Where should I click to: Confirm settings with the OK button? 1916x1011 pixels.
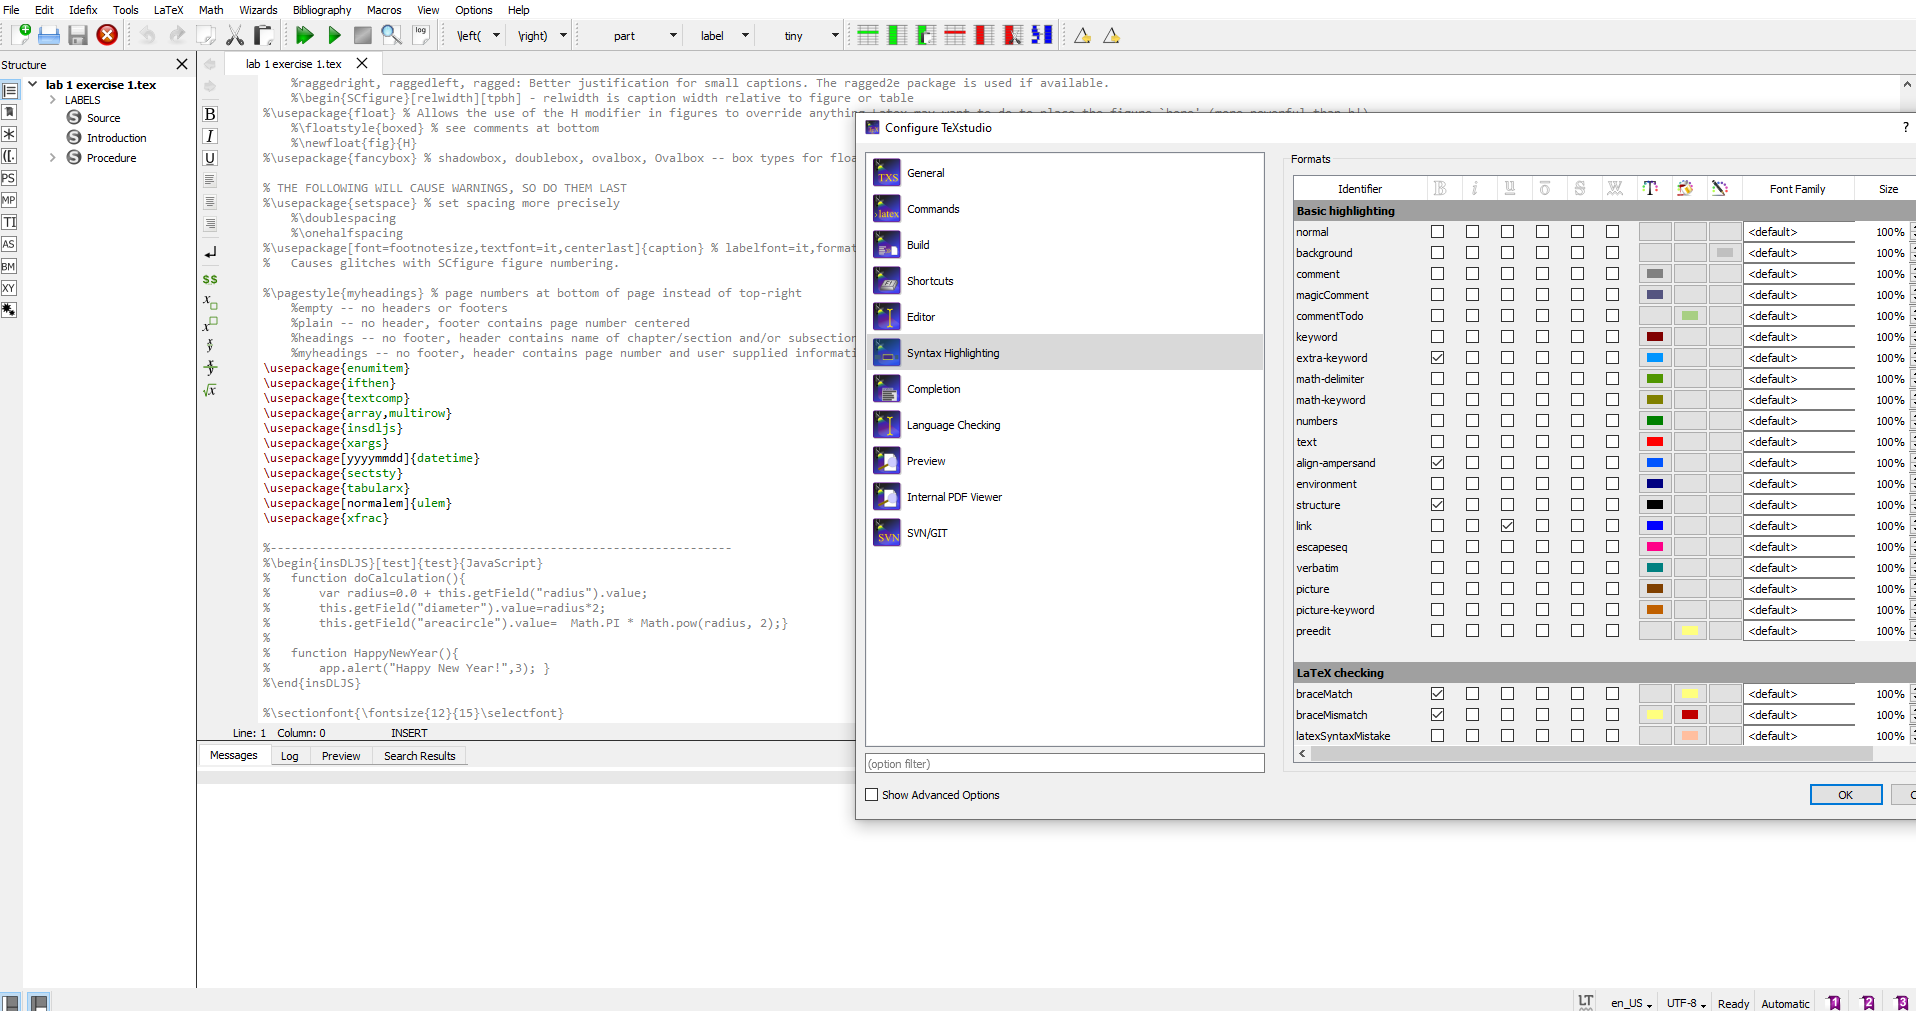(1845, 794)
